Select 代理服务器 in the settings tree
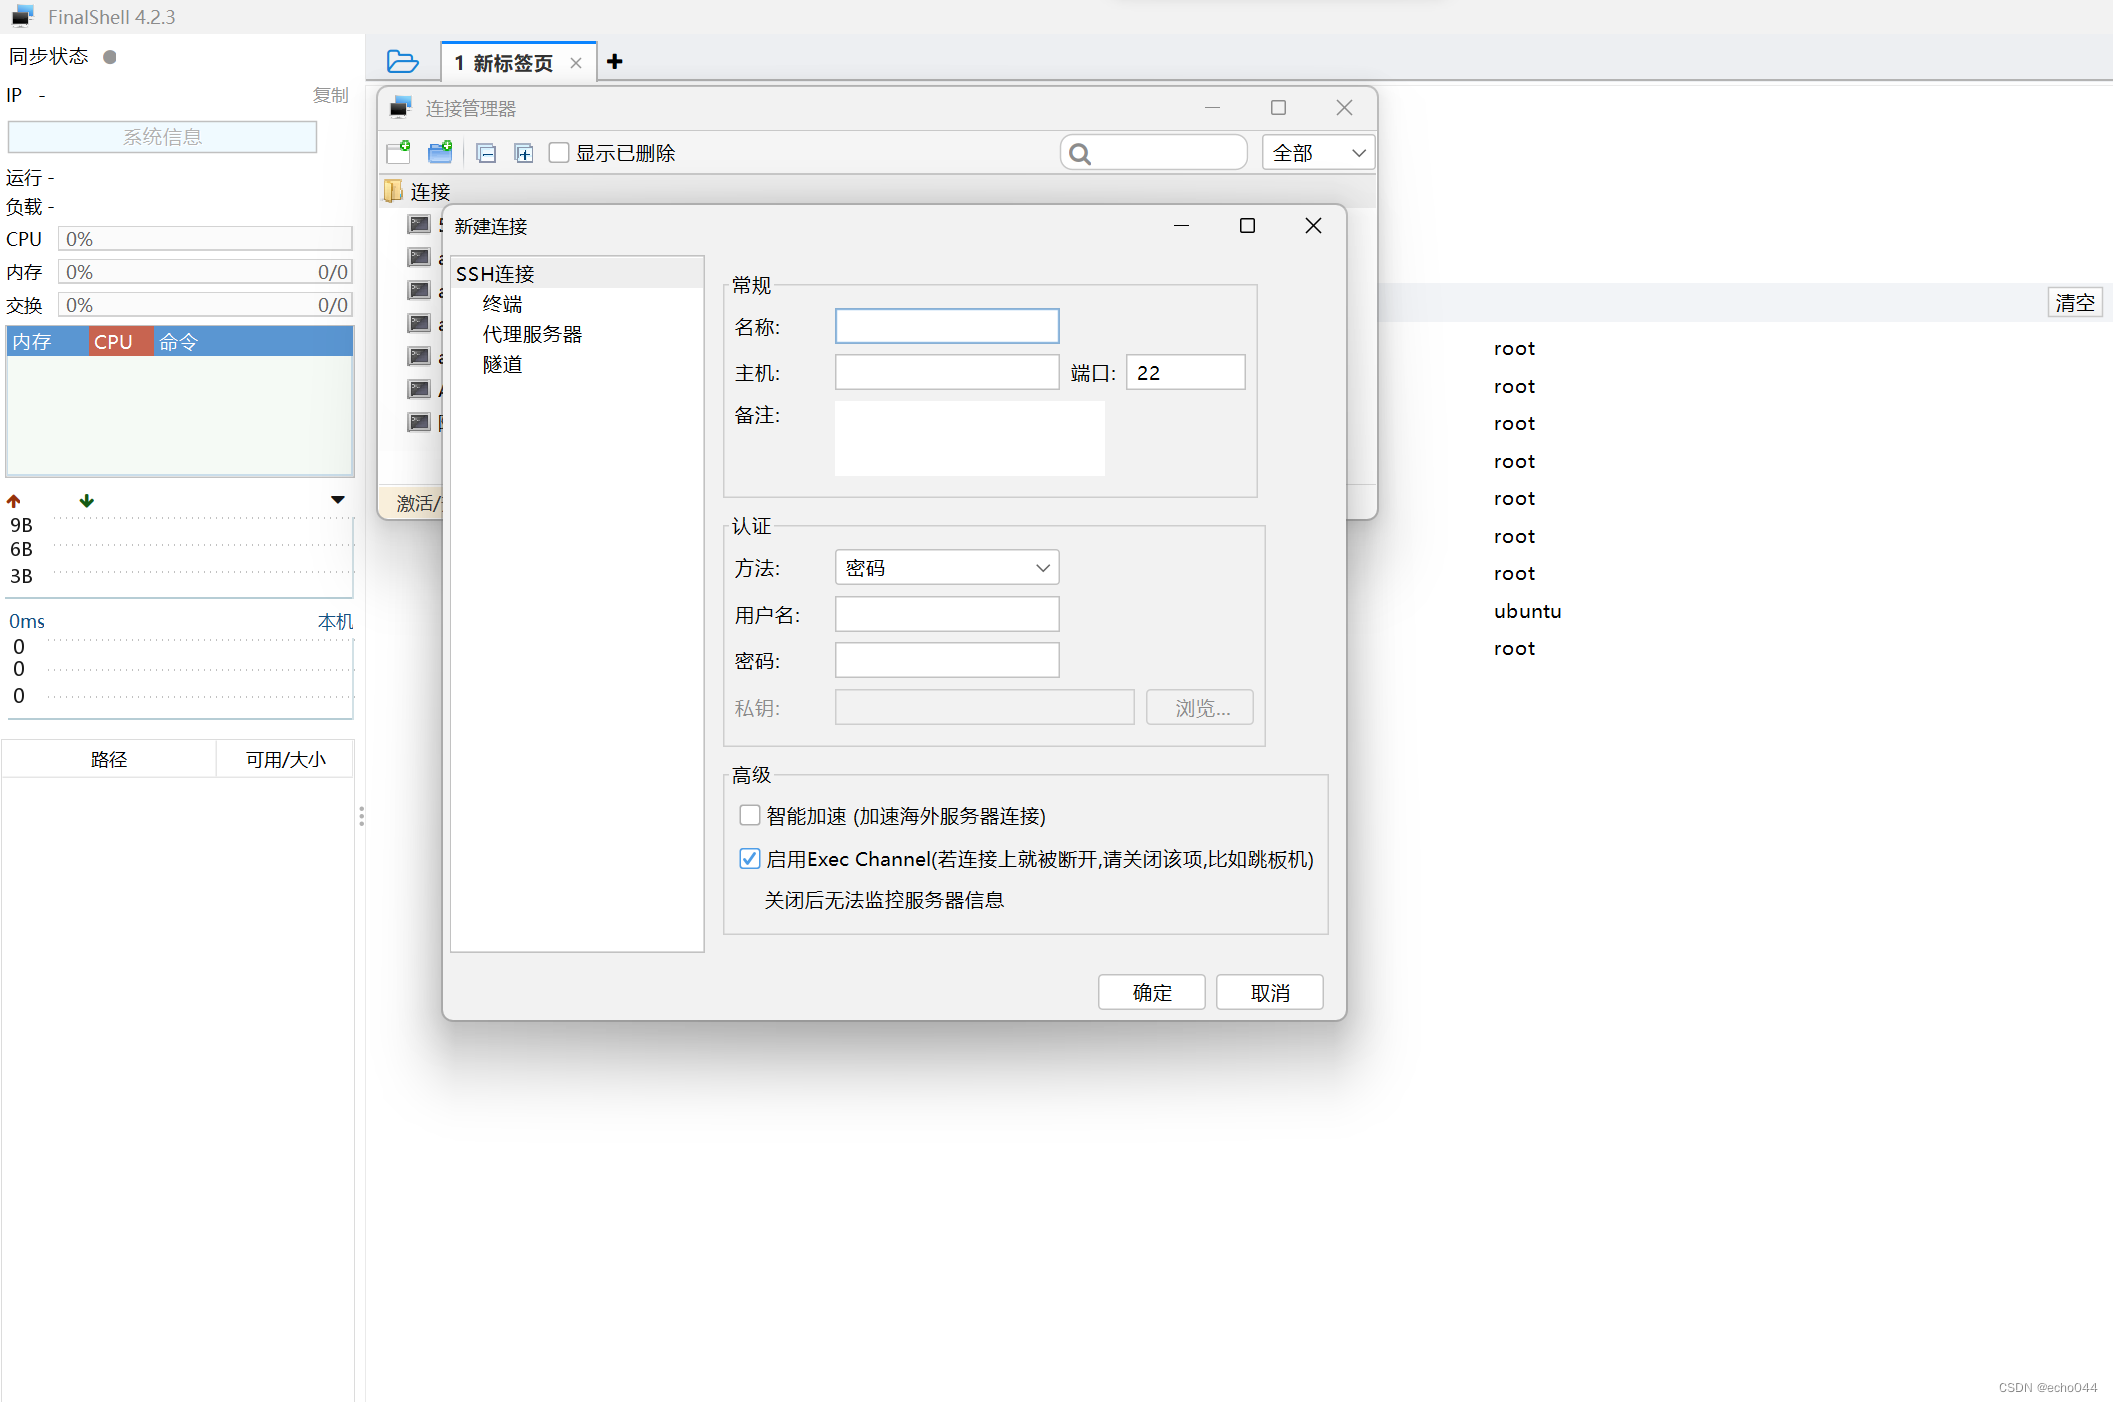Image resolution: width=2113 pixels, height=1402 pixels. [532, 334]
